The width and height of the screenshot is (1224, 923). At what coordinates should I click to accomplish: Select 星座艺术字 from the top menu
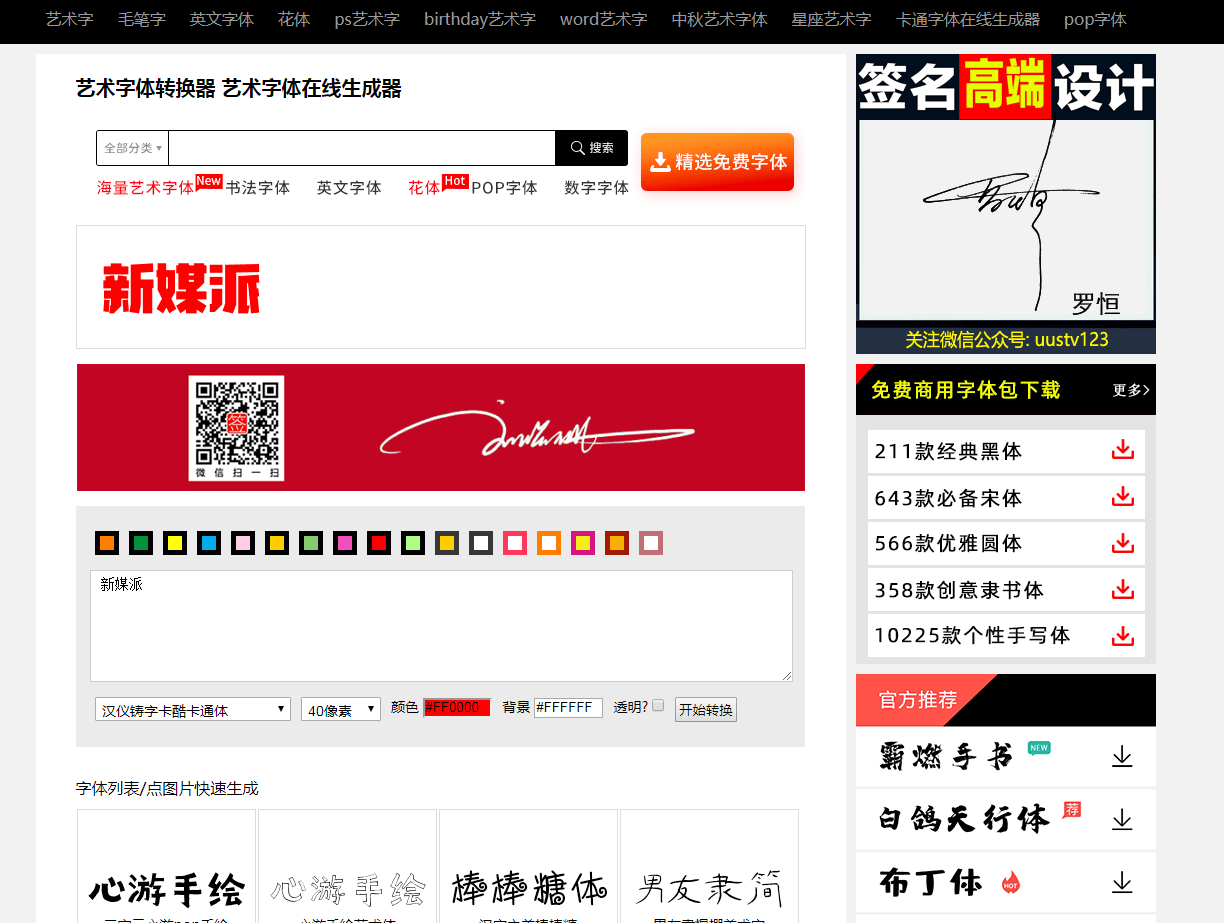click(831, 19)
